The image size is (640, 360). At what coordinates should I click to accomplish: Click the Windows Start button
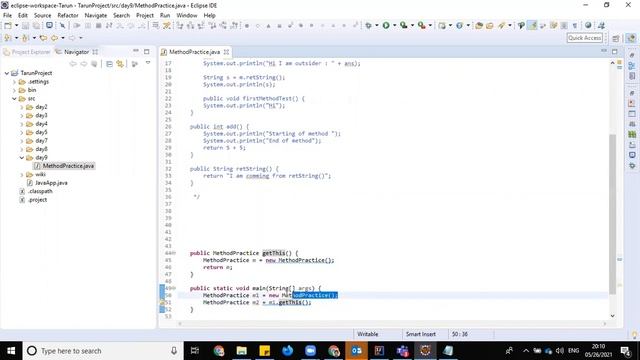click(11, 351)
